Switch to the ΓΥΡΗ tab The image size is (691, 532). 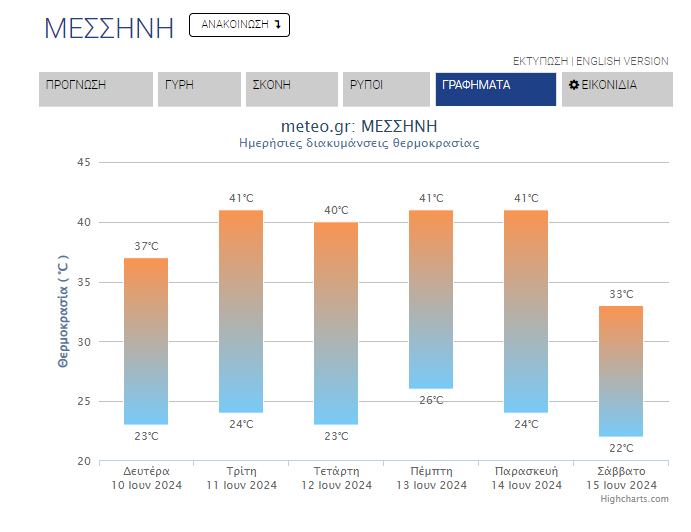199,89
